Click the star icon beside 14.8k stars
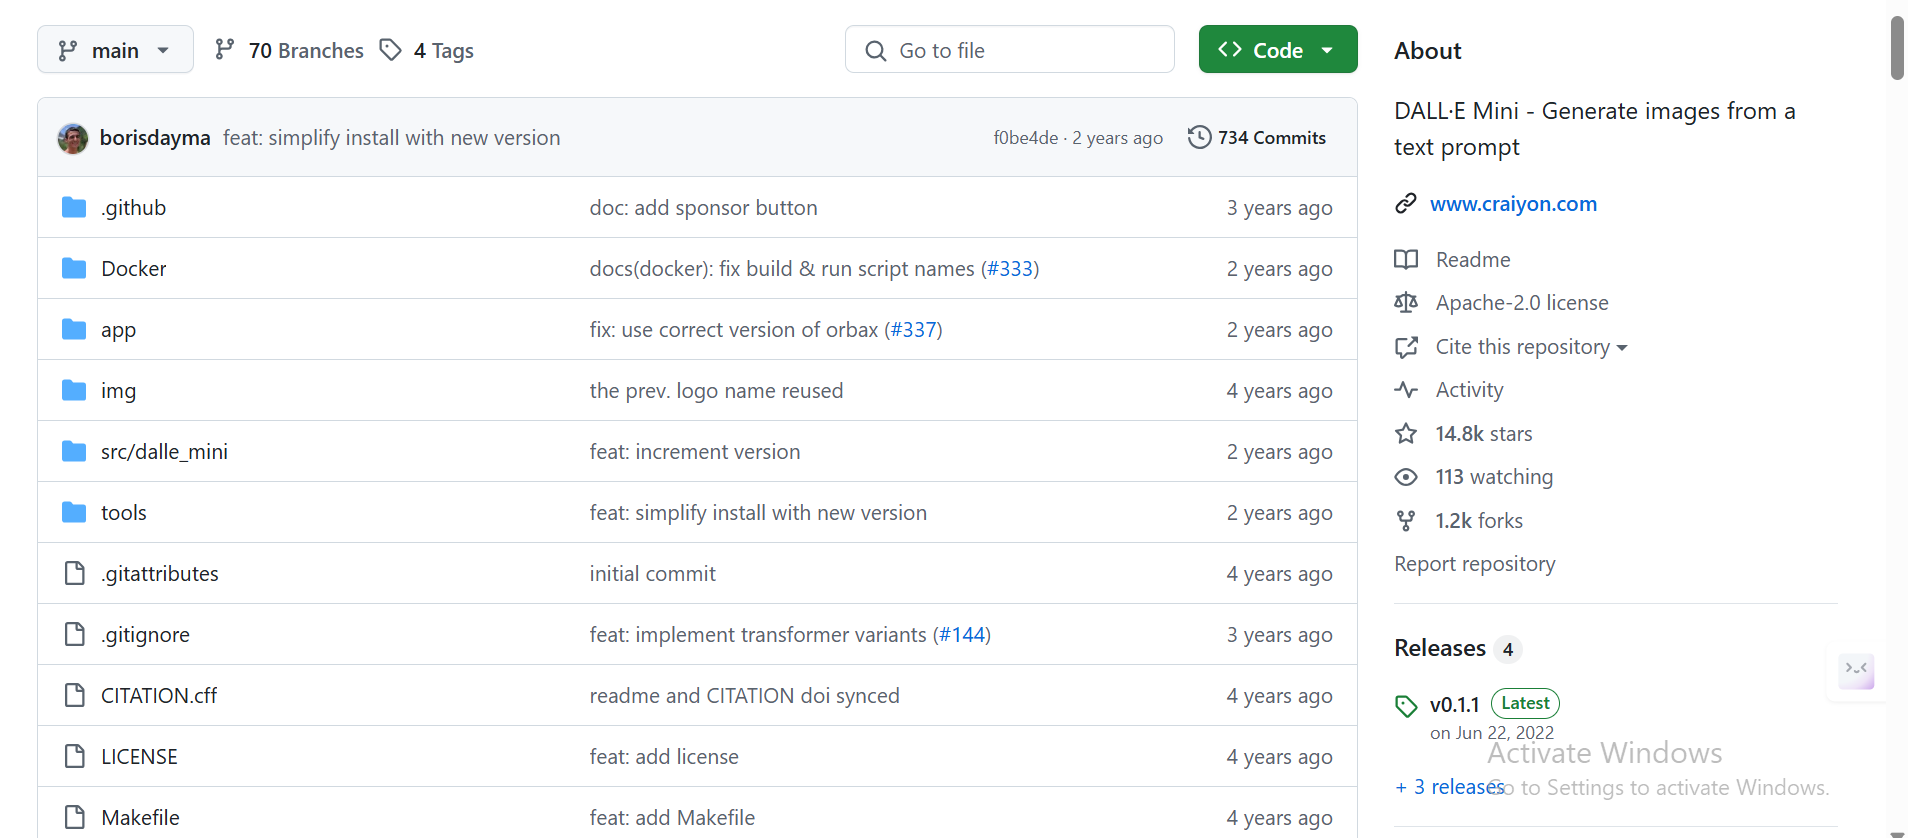 (1406, 433)
